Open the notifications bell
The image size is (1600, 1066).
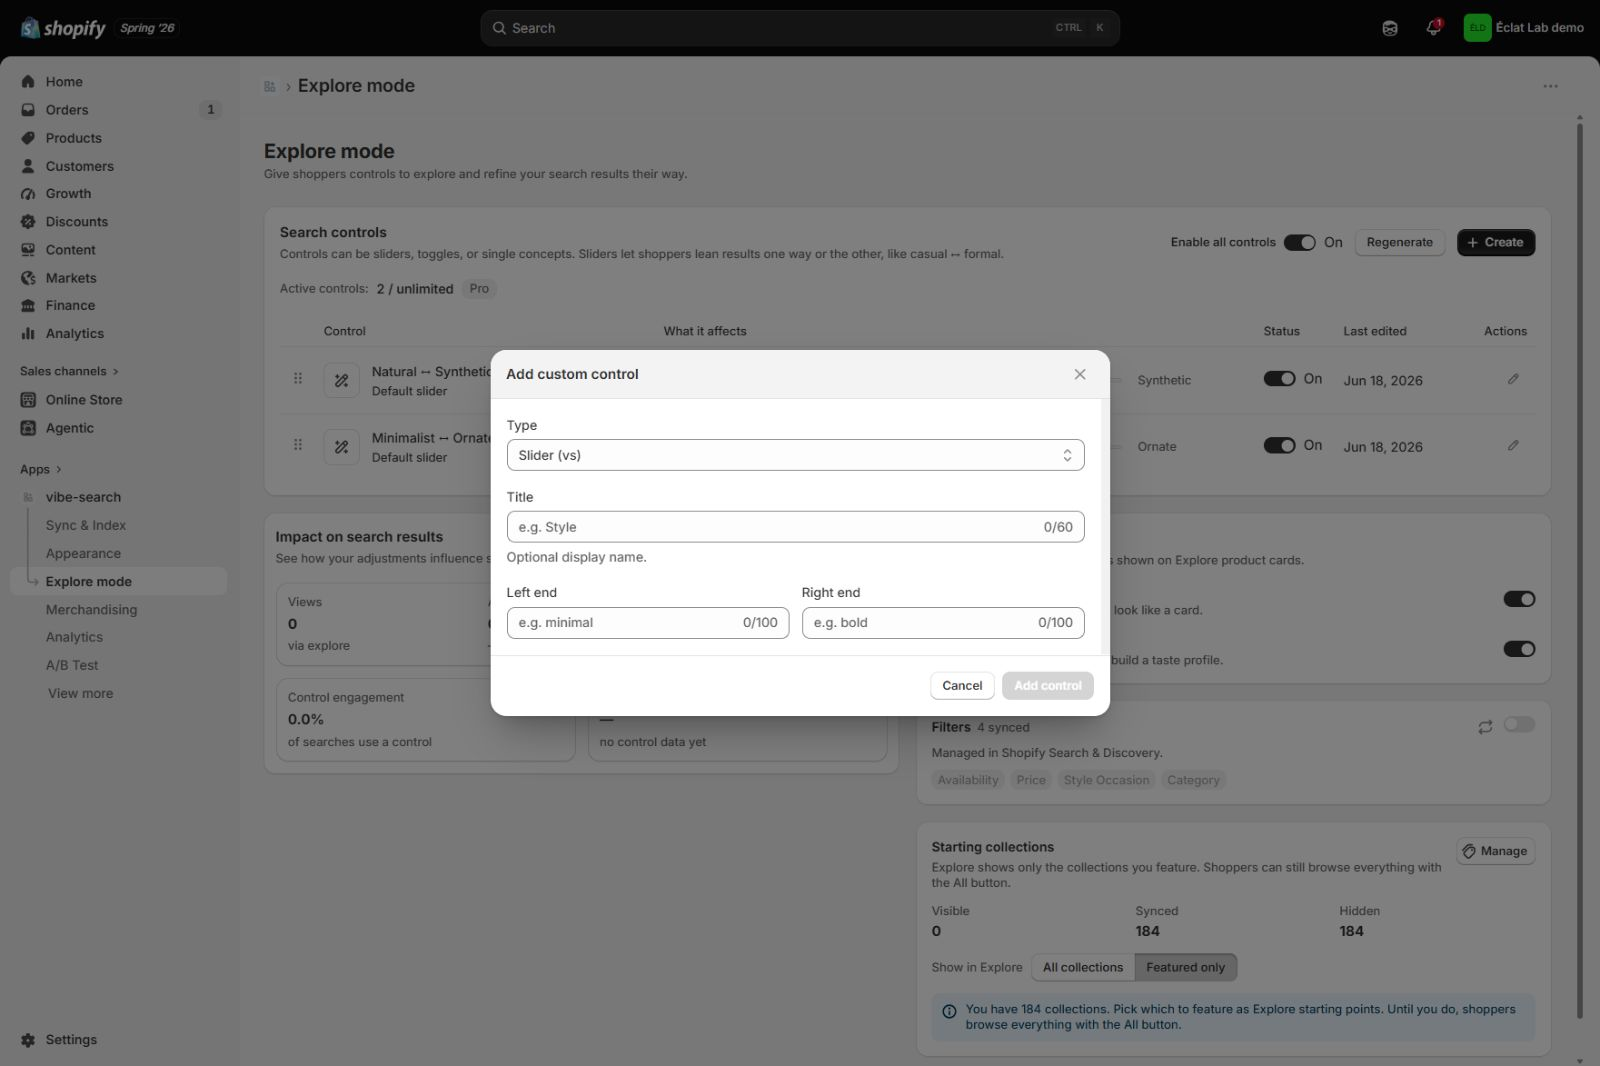pyautogui.click(x=1433, y=28)
